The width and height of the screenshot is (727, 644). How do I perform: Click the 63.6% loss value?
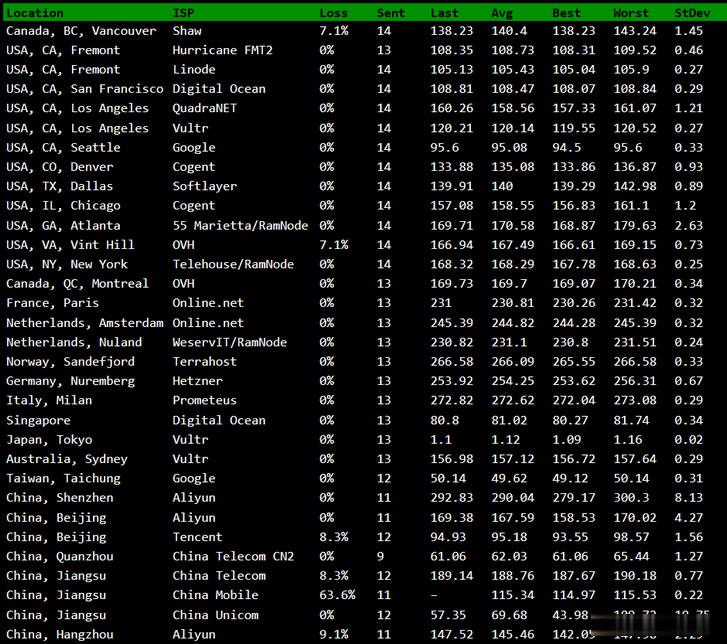click(337, 595)
